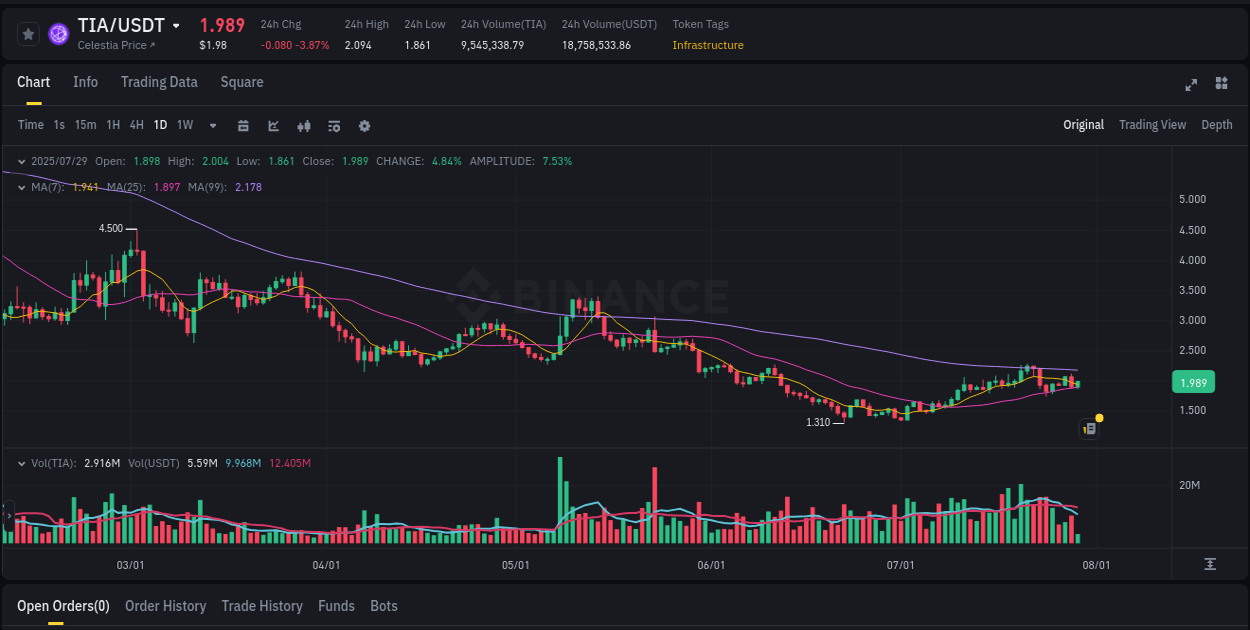The height and width of the screenshot is (630, 1250).
Task: Select the 4H timeframe
Action: point(136,125)
